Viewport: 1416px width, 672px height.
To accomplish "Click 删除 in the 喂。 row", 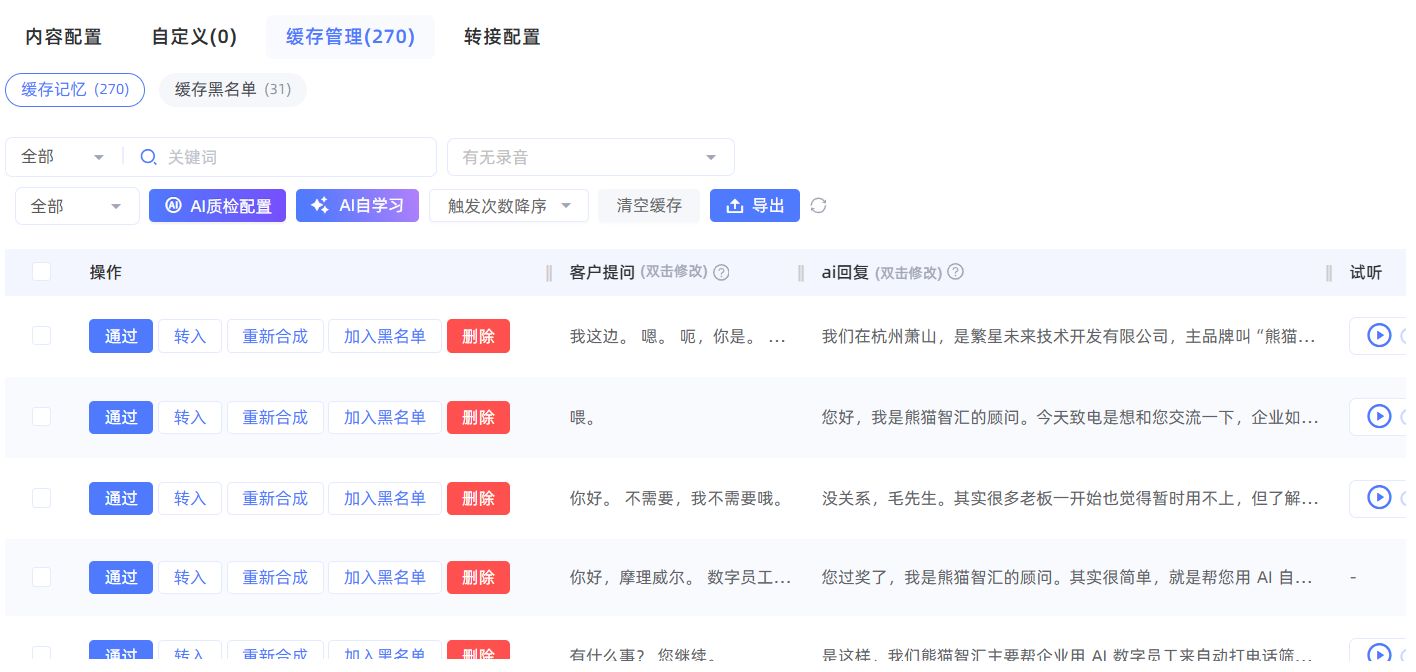I will tap(478, 417).
